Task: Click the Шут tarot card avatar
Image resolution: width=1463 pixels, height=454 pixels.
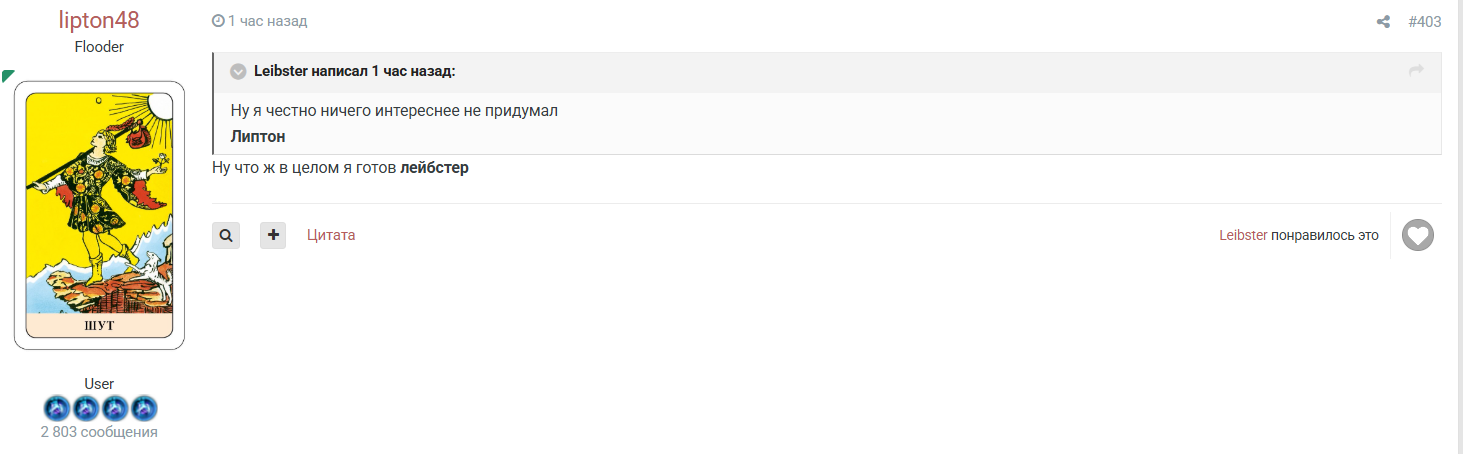Action: 99,215
